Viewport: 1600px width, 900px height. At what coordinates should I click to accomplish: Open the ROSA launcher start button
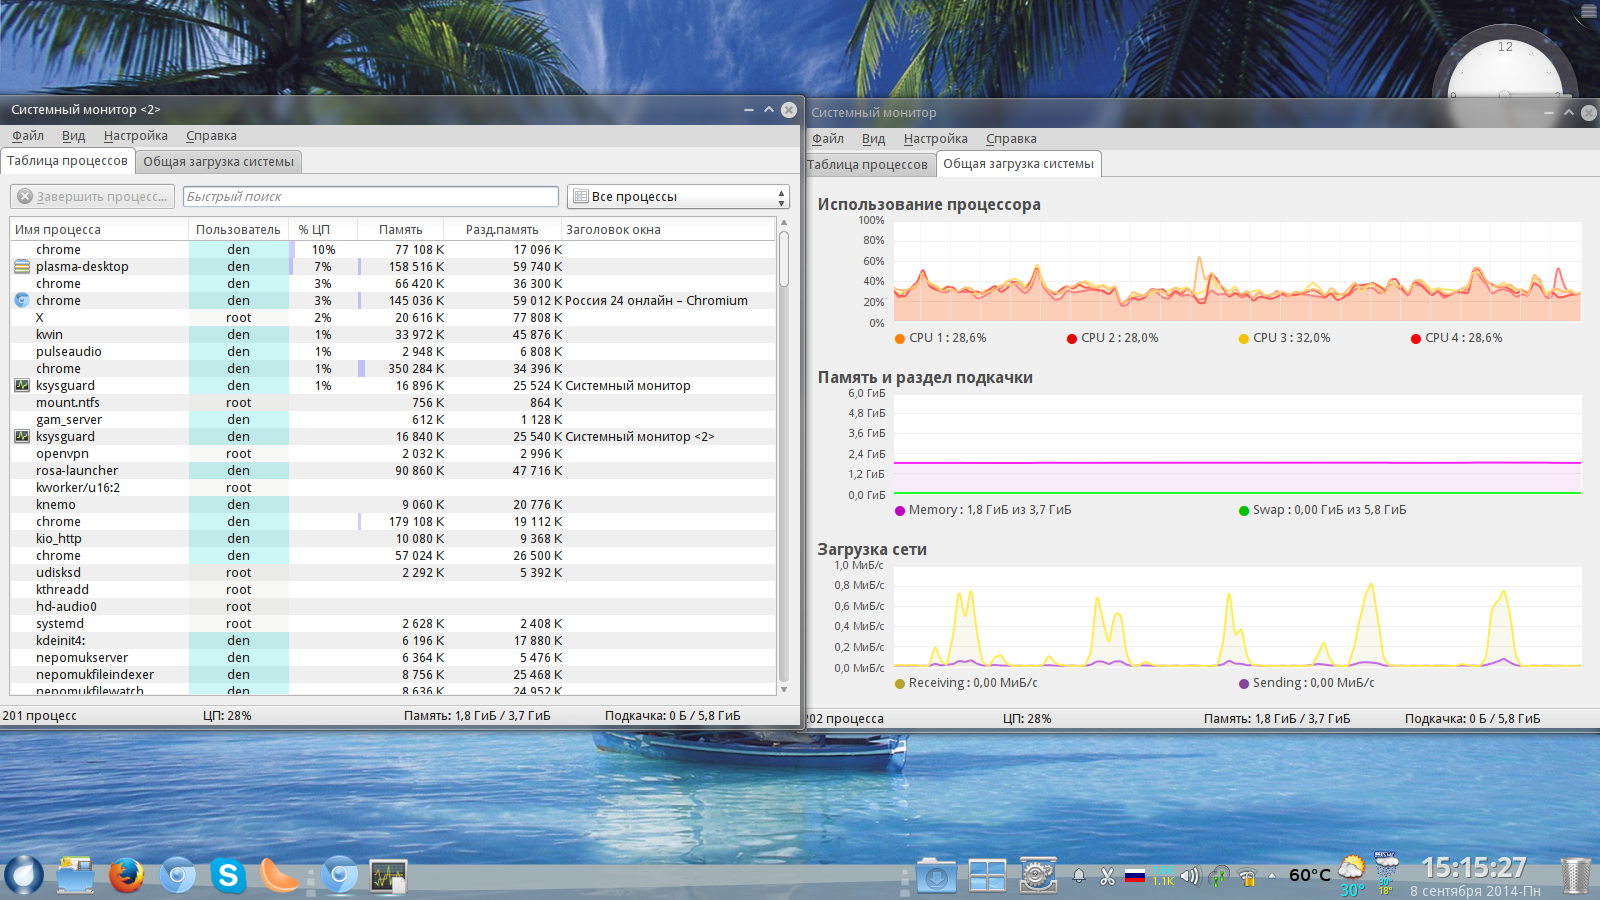pos(24,875)
